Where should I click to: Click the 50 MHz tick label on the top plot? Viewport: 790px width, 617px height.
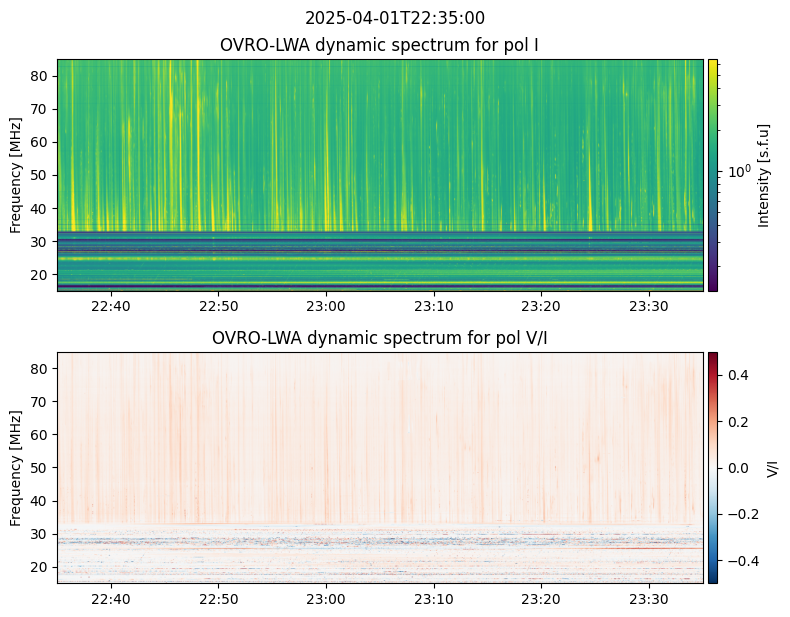point(39,175)
